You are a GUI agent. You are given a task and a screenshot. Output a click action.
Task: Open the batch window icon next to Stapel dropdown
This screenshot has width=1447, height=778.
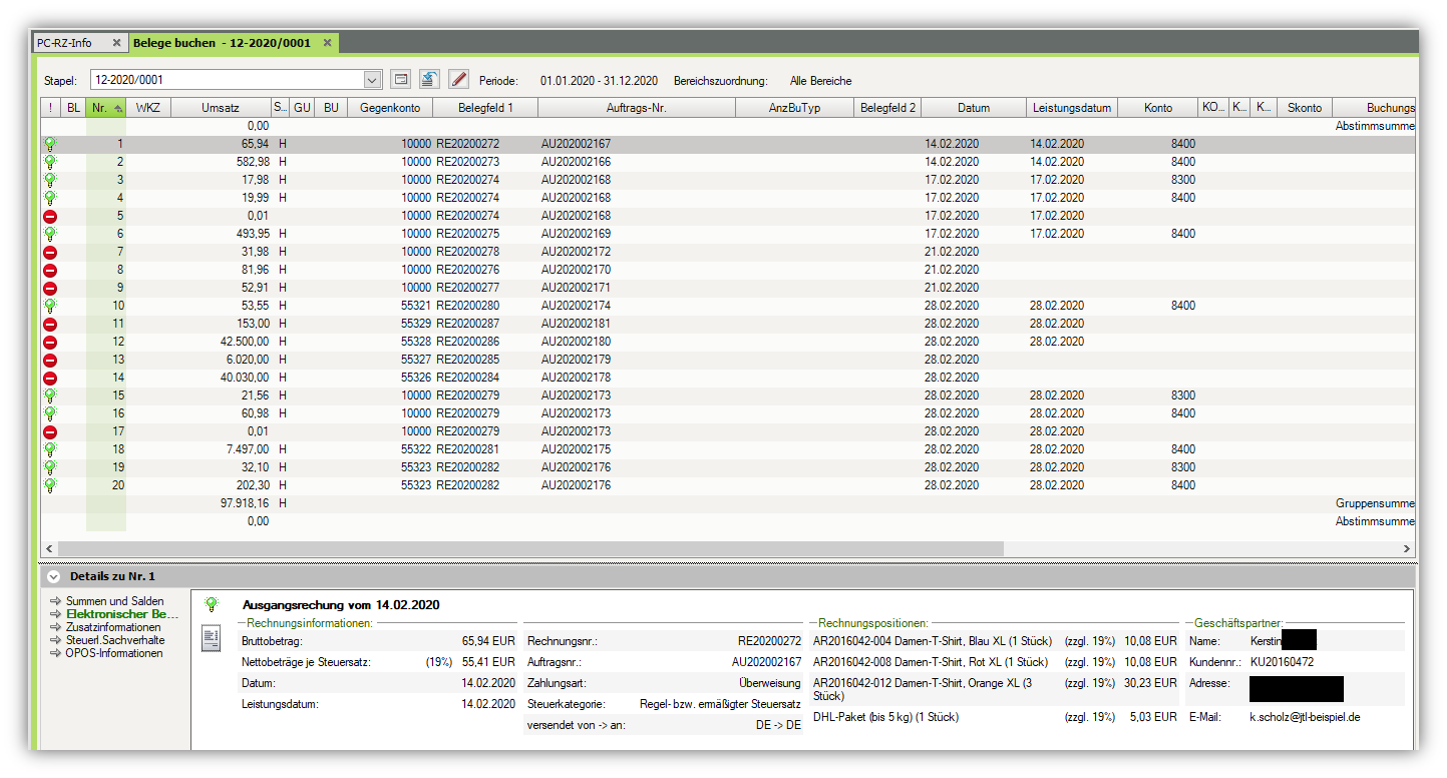click(x=400, y=80)
